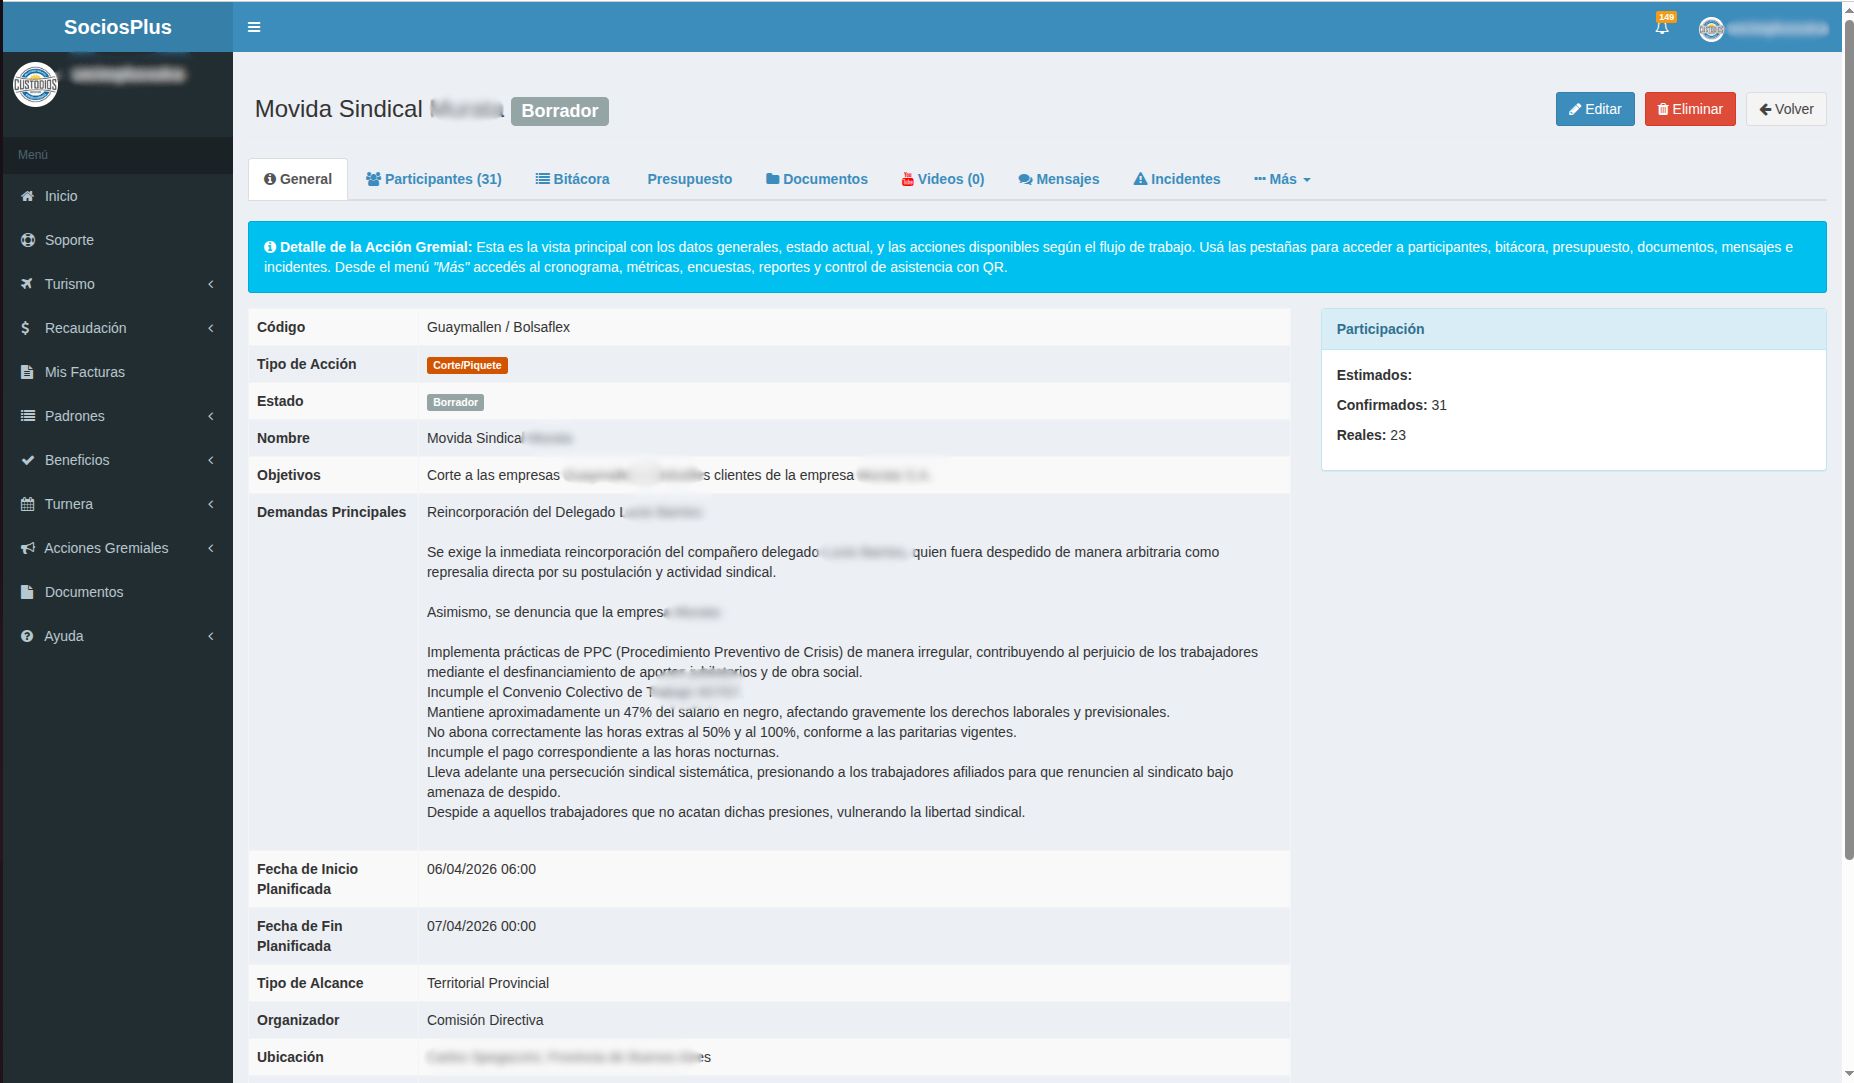Click the Volver button
Viewport: 1854px width, 1083px height.
pyautogui.click(x=1786, y=109)
